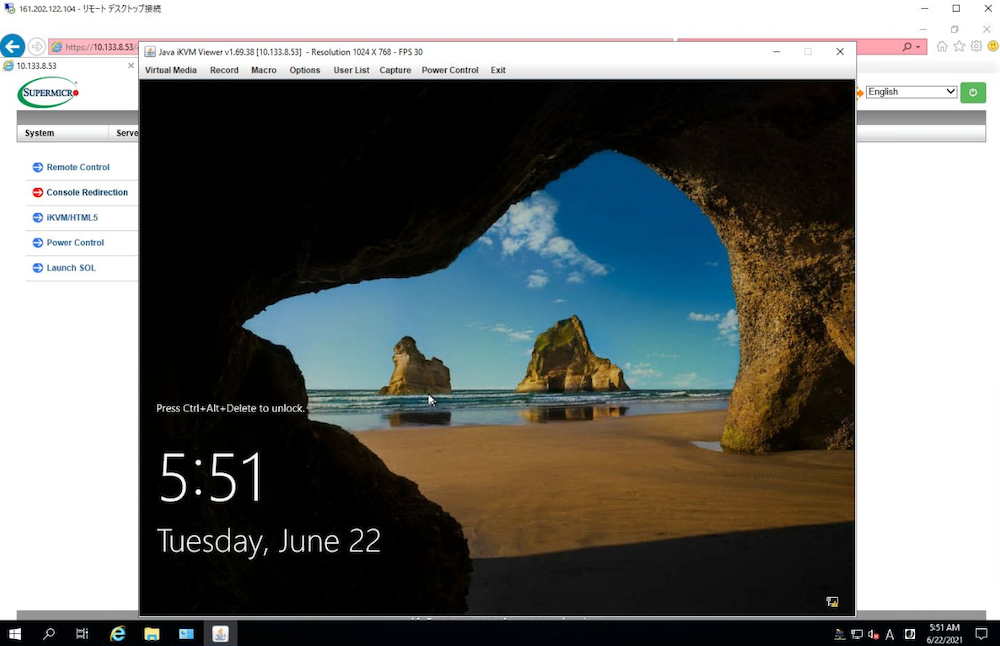Open the browser favorites star icon
The height and width of the screenshot is (646, 1000).
959,47
